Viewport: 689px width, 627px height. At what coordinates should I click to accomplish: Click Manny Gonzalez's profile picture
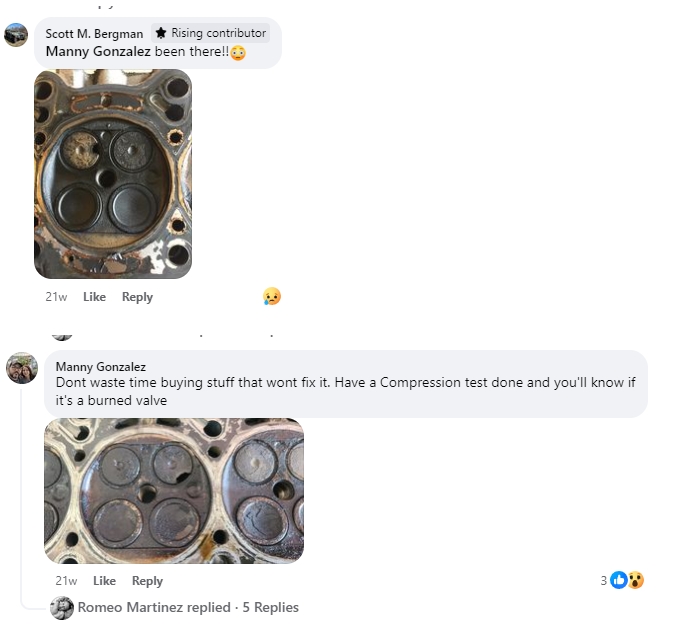click(22, 368)
